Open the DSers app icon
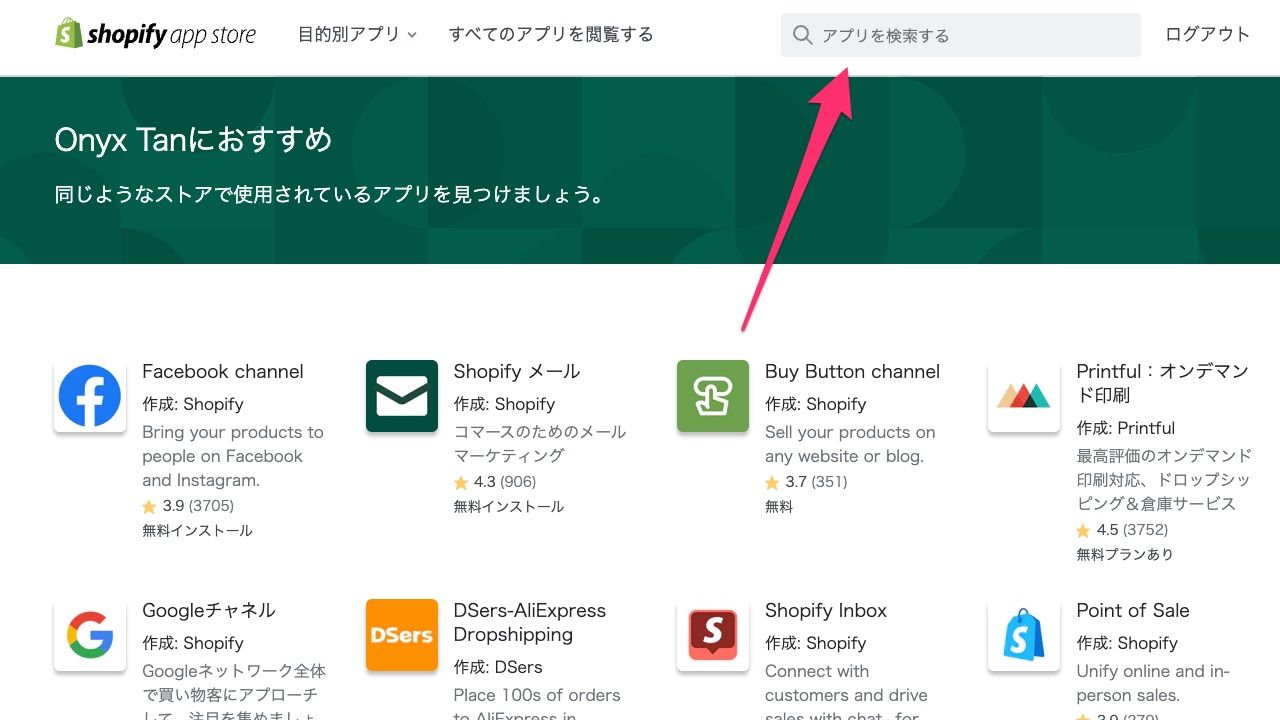The image size is (1280, 720). (x=402, y=635)
